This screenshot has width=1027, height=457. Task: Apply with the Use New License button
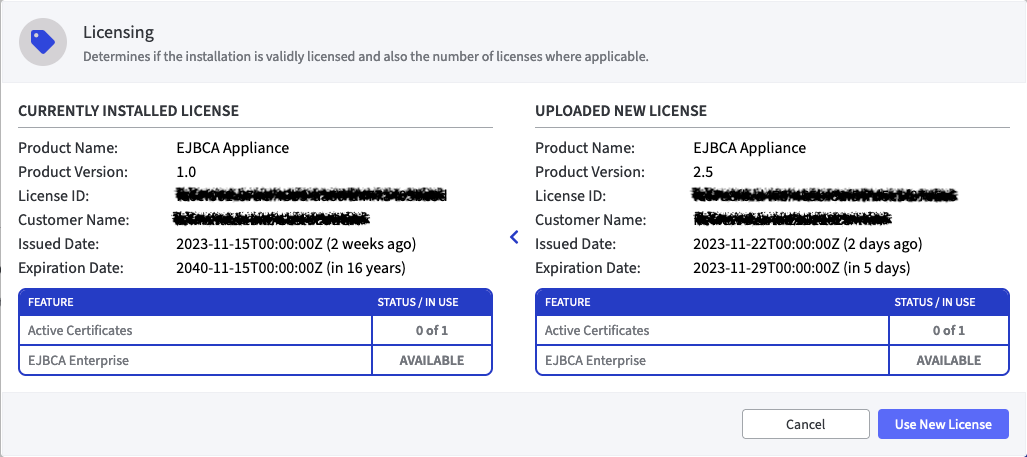pyautogui.click(x=943, y=424)
